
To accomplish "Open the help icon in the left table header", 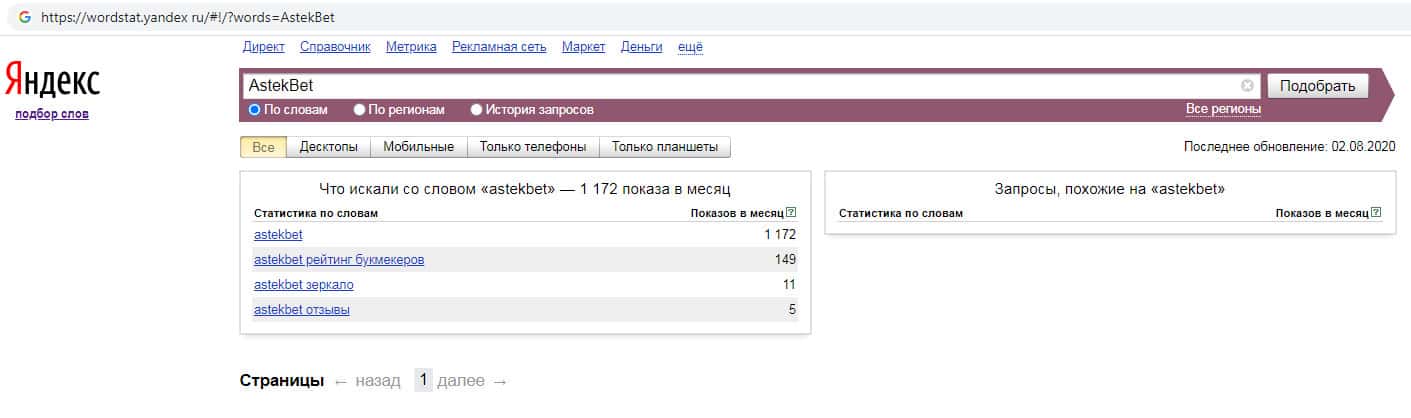I will tap(791, 213).
